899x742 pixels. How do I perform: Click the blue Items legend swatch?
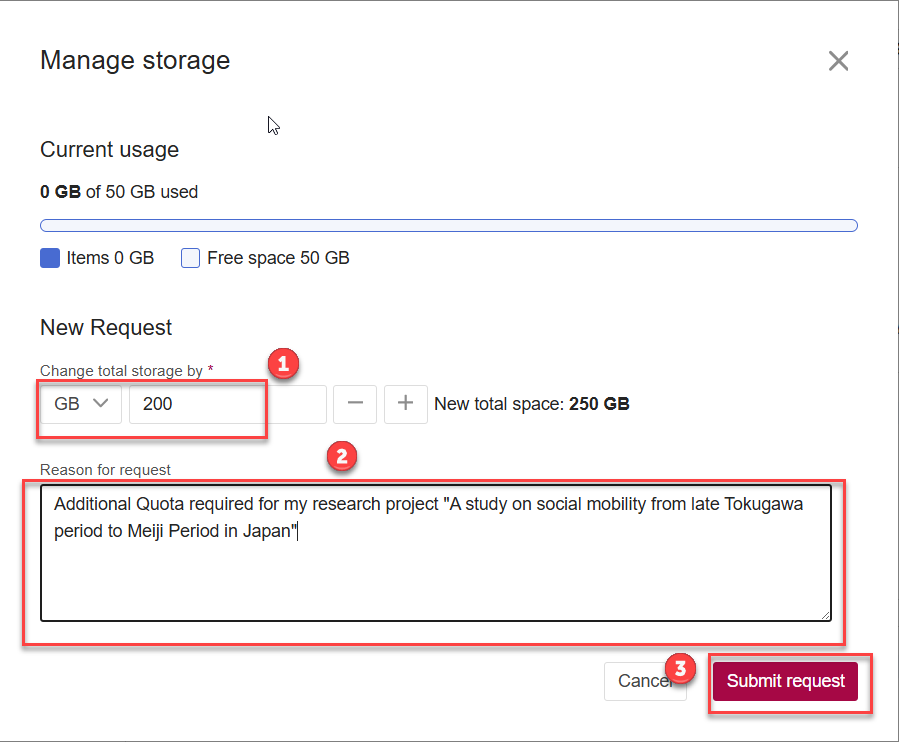(x=50, y=258)
